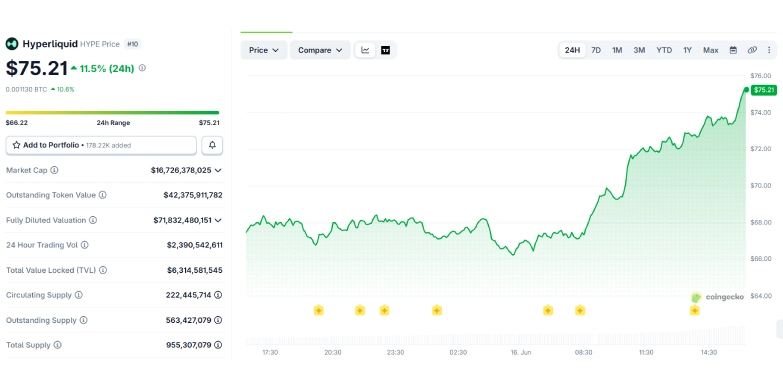Open the 24 Hour Trading Vol info icon
This screenshot has height=388, width=783.
[84, 245]
